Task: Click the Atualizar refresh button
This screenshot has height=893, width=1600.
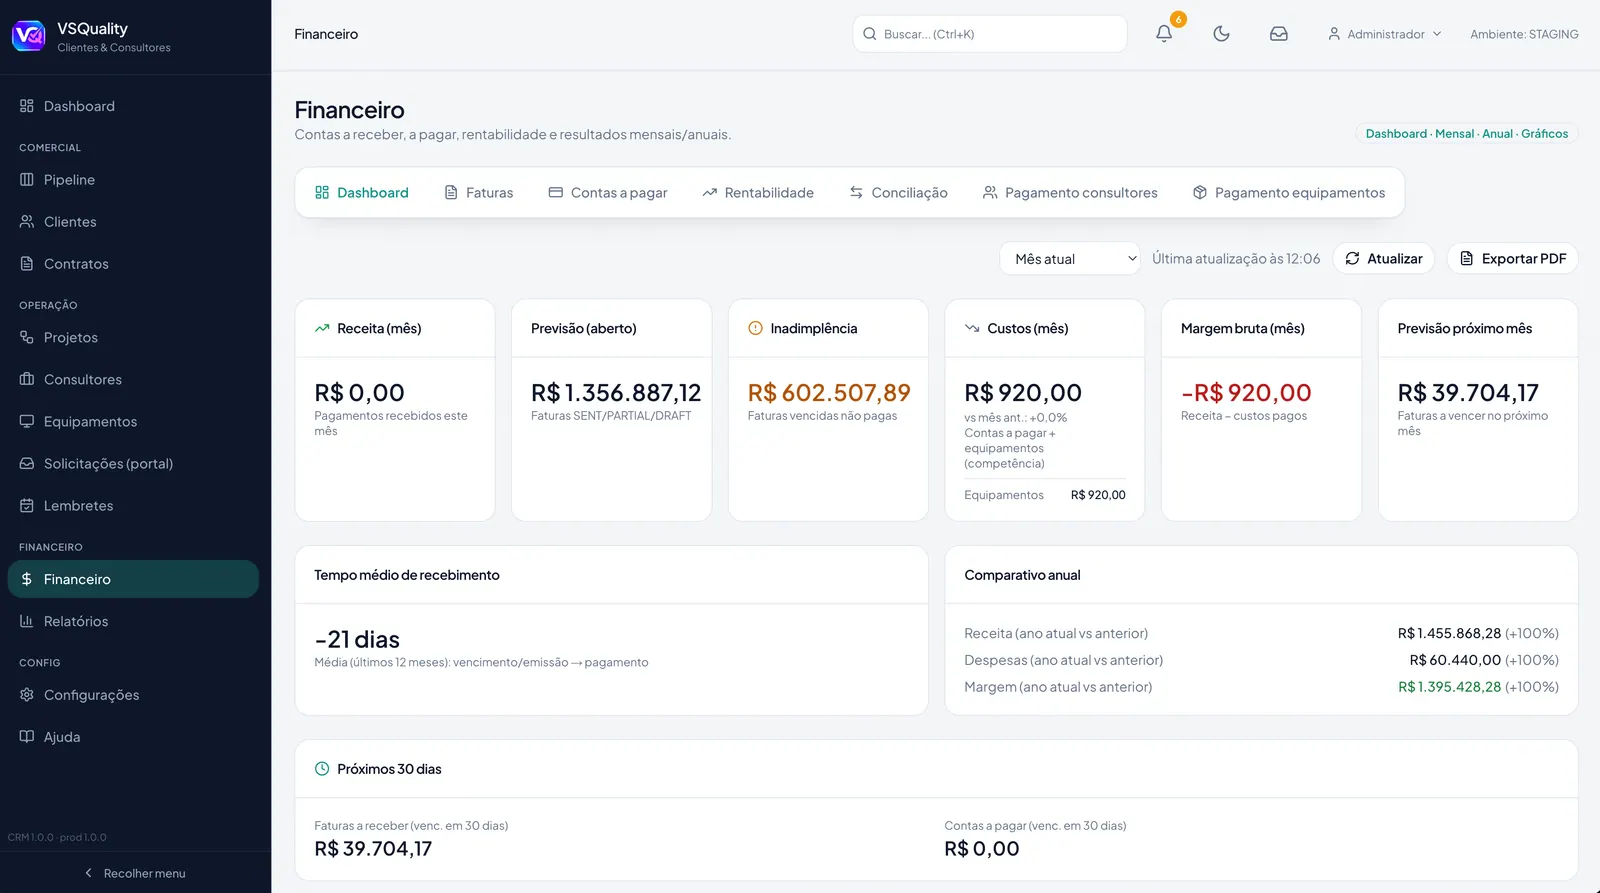Action: coord(1384,258)
